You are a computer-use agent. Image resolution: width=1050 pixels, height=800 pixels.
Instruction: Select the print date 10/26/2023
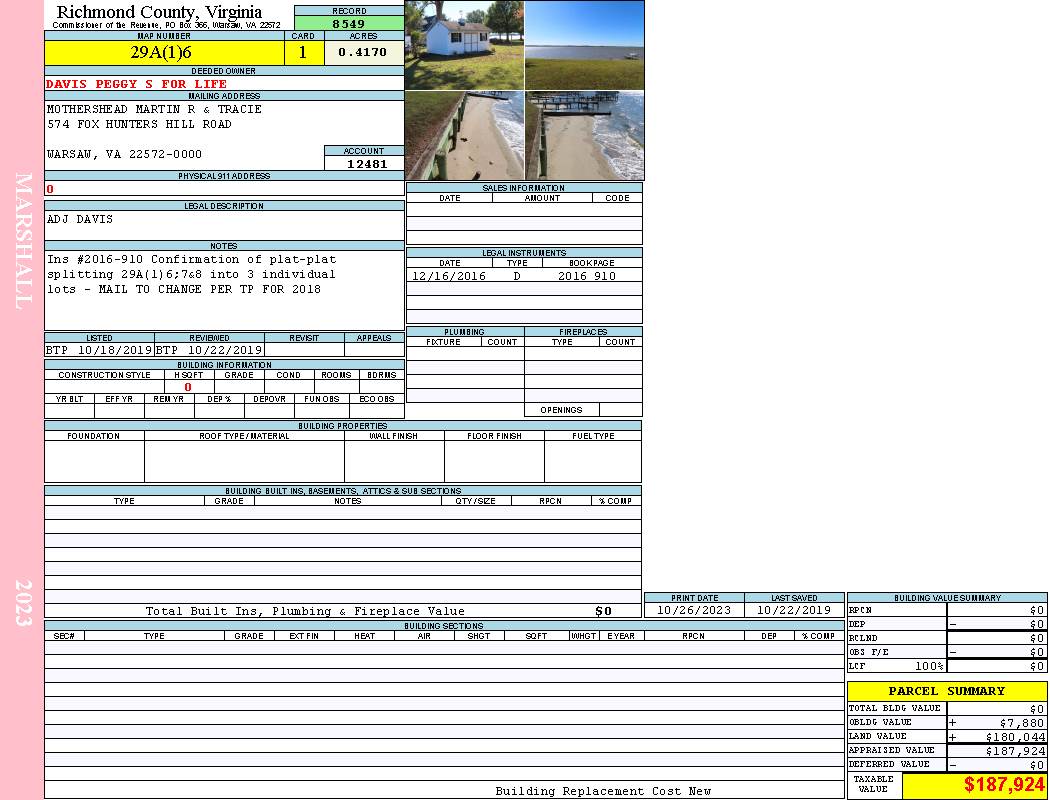pos(693,610)
